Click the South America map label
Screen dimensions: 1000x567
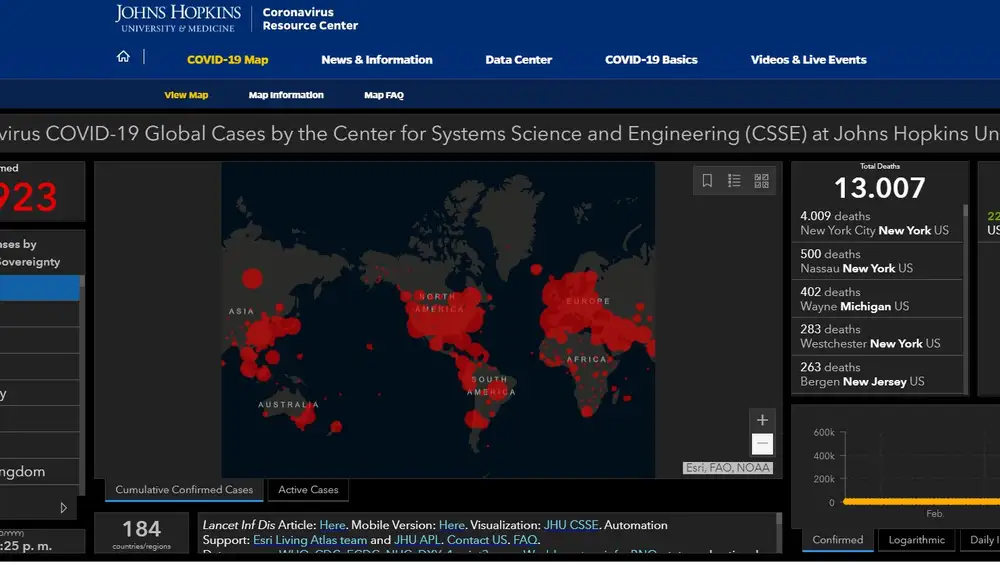[490, 385]
